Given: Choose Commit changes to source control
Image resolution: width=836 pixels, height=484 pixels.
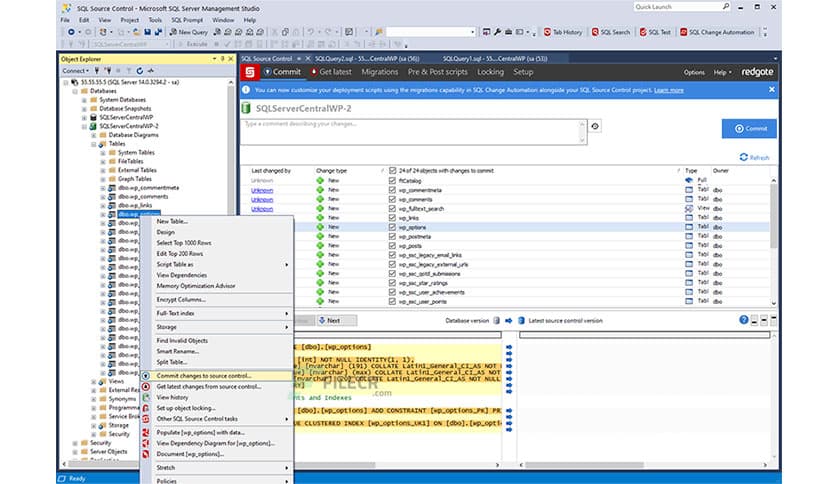Looking at the screenshot, I should [217, 376].
